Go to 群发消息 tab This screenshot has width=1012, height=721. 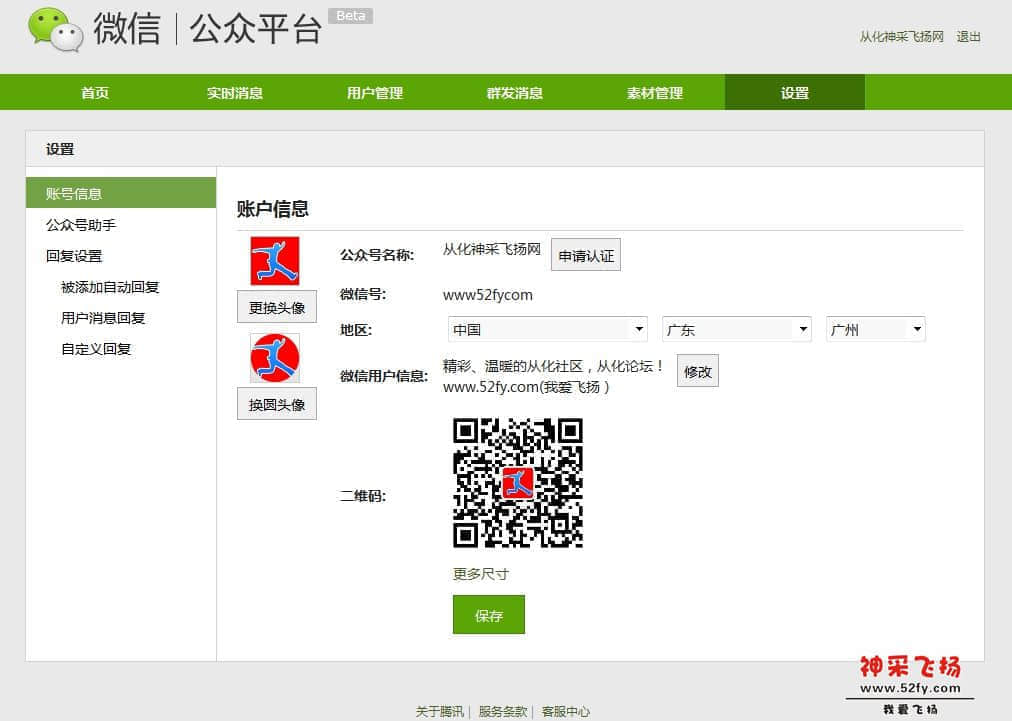515,93
